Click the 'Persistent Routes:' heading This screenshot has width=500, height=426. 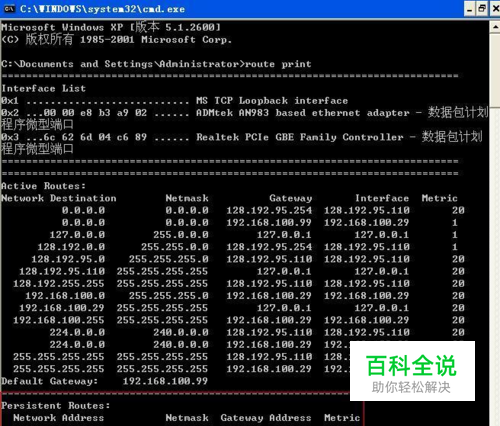coord(56,406)
